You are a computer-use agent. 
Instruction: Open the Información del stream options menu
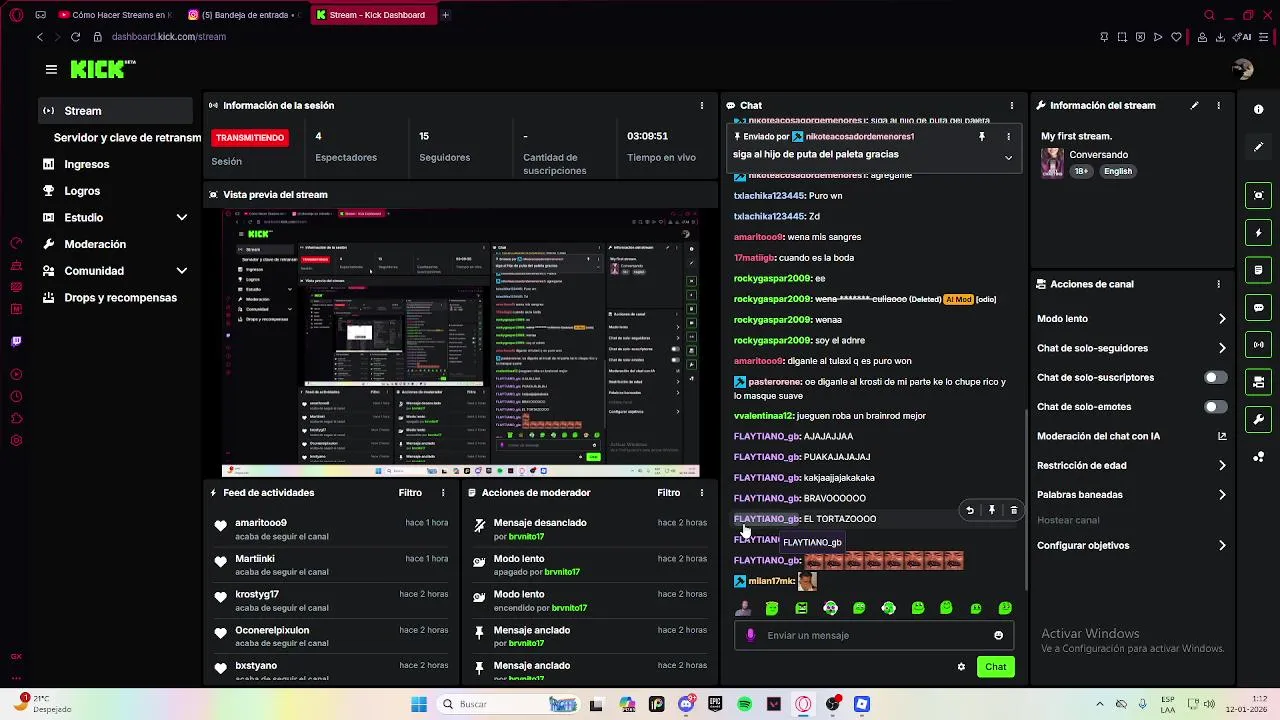tap(1218, 105)
